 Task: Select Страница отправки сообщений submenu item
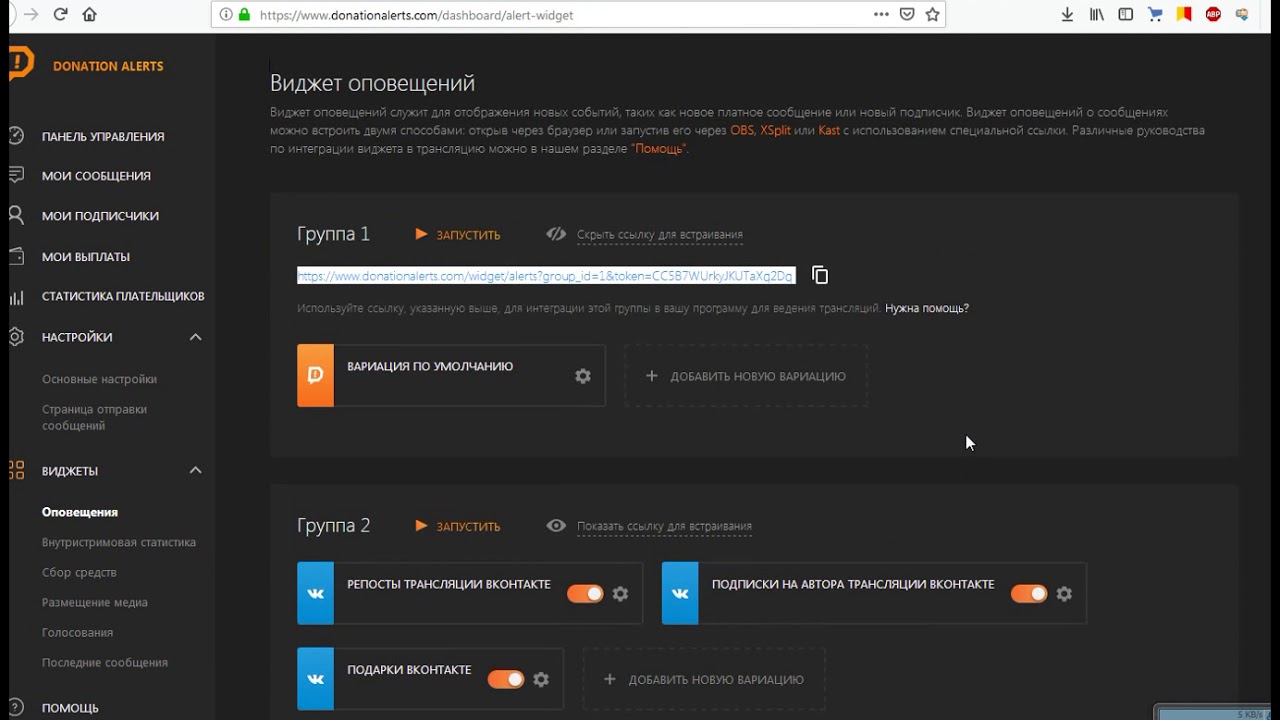(94, 417)
